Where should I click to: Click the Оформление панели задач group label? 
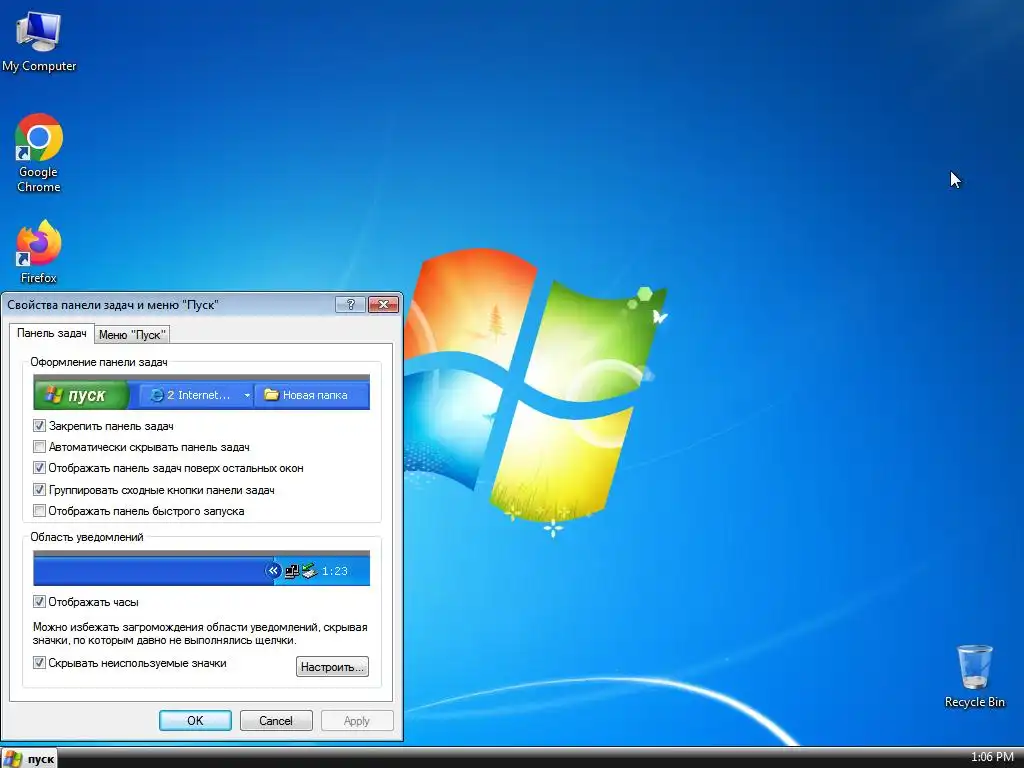99,362
